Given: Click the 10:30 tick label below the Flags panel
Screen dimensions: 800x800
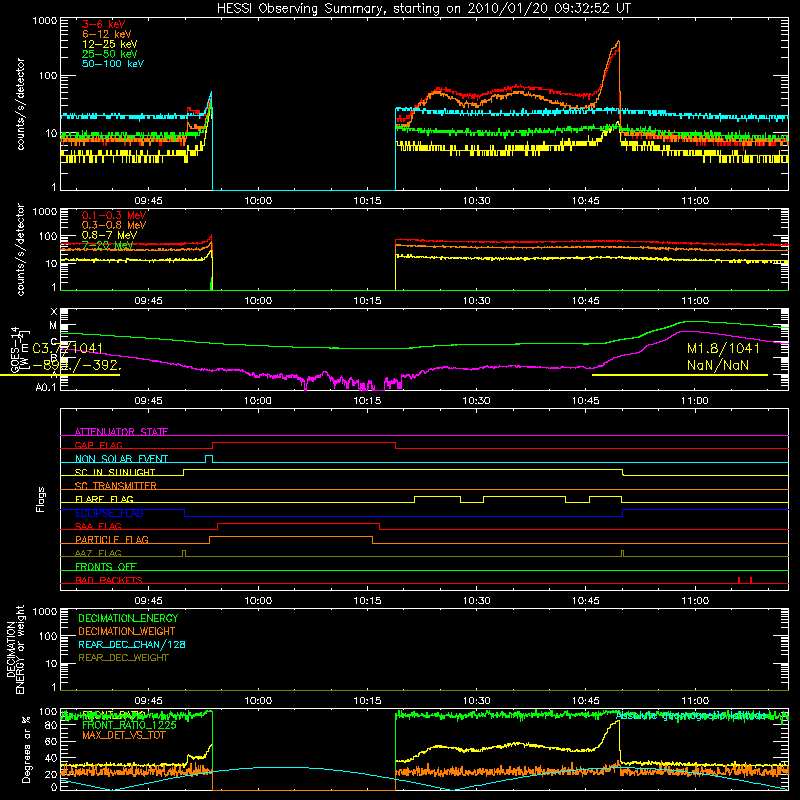Looking at the screenshot, I should [x=476, y=600].
